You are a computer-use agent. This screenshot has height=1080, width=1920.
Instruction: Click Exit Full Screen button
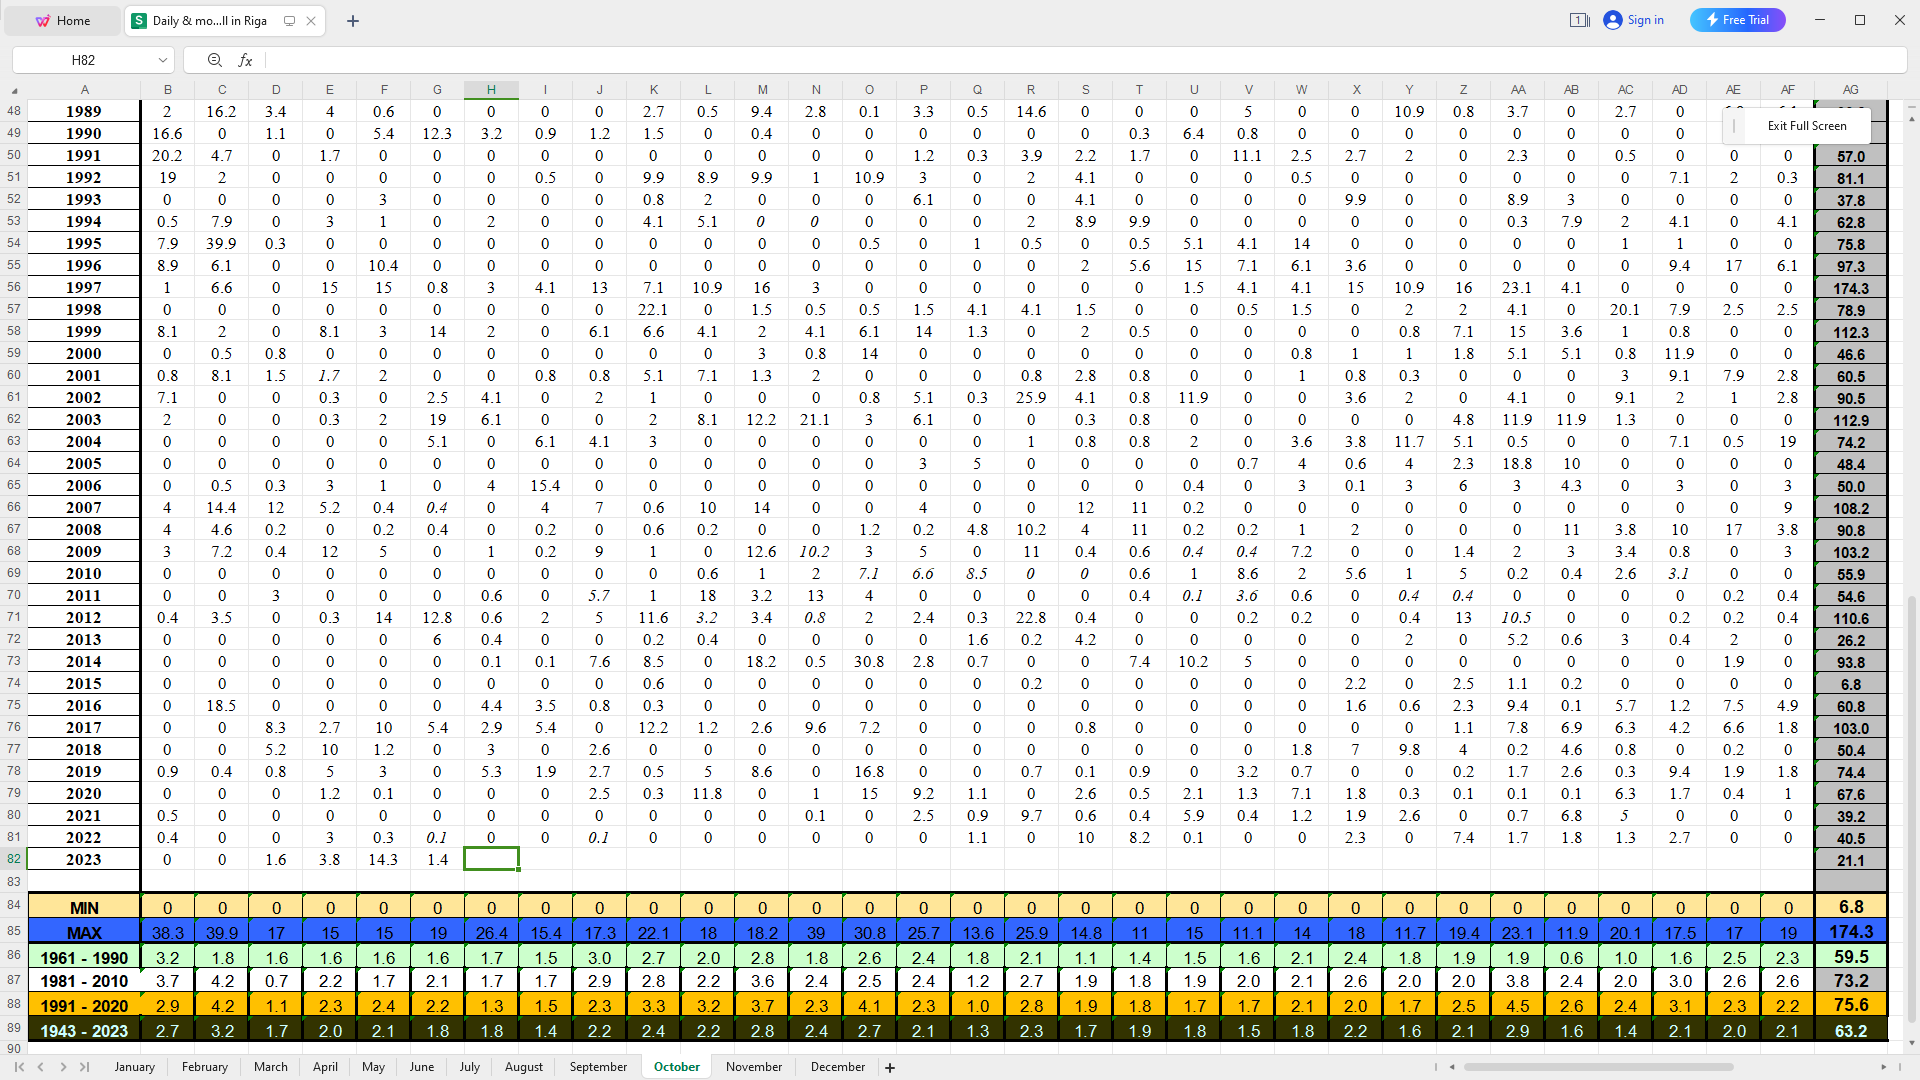pyautogui.click(x=1806, y=126)
